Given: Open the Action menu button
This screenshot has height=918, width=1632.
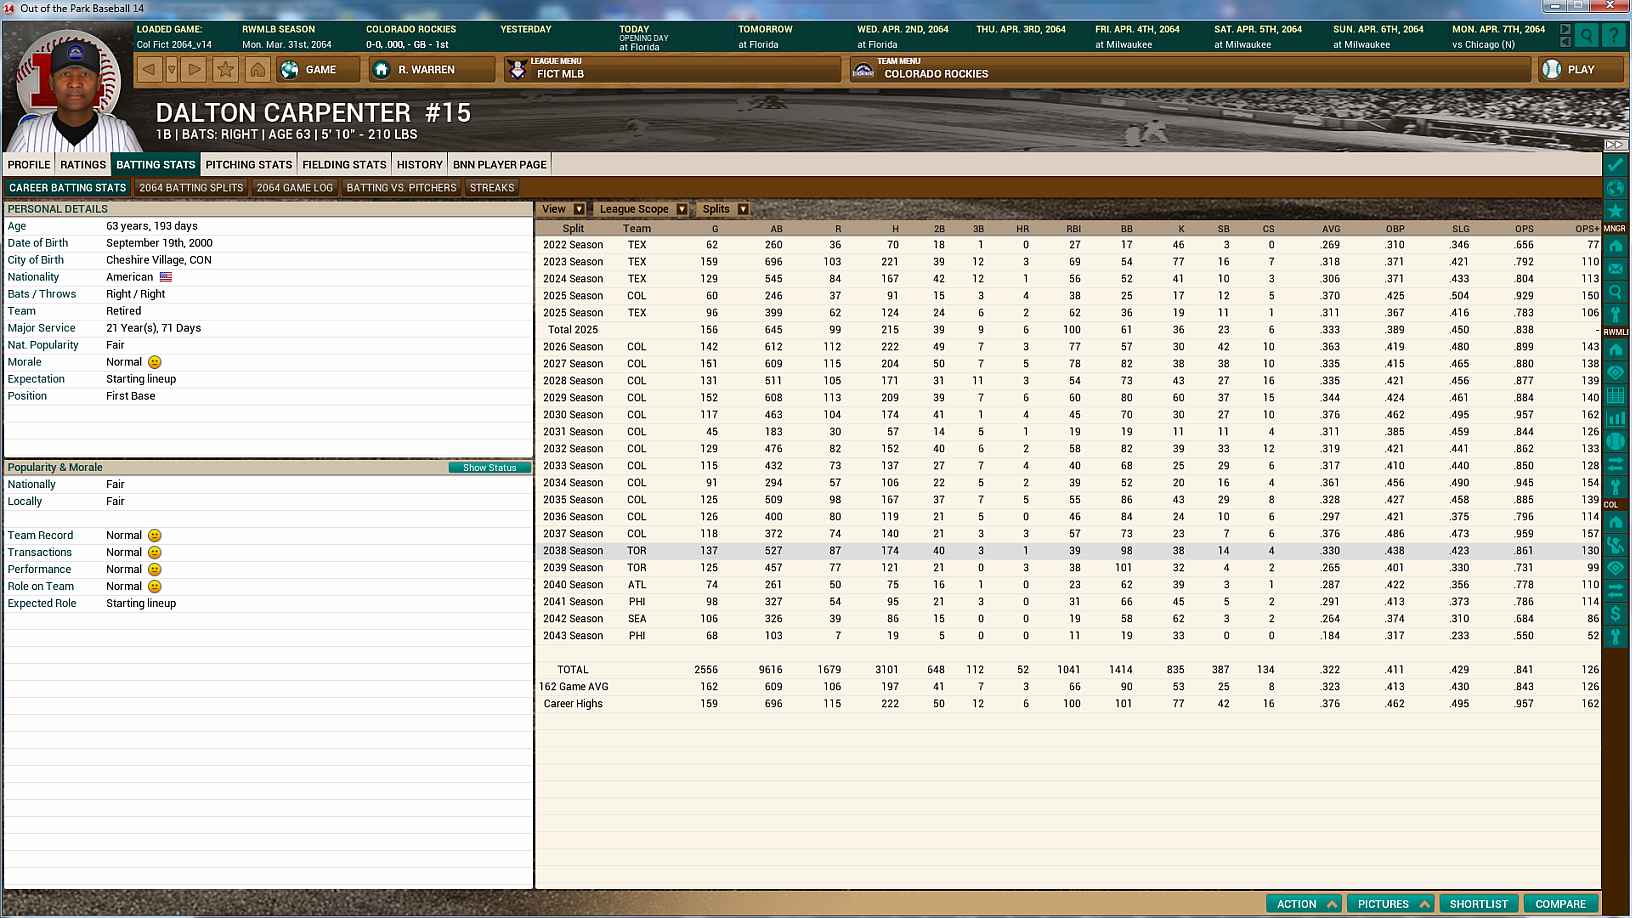Looking at the screenshot, I should (1305, 904).
